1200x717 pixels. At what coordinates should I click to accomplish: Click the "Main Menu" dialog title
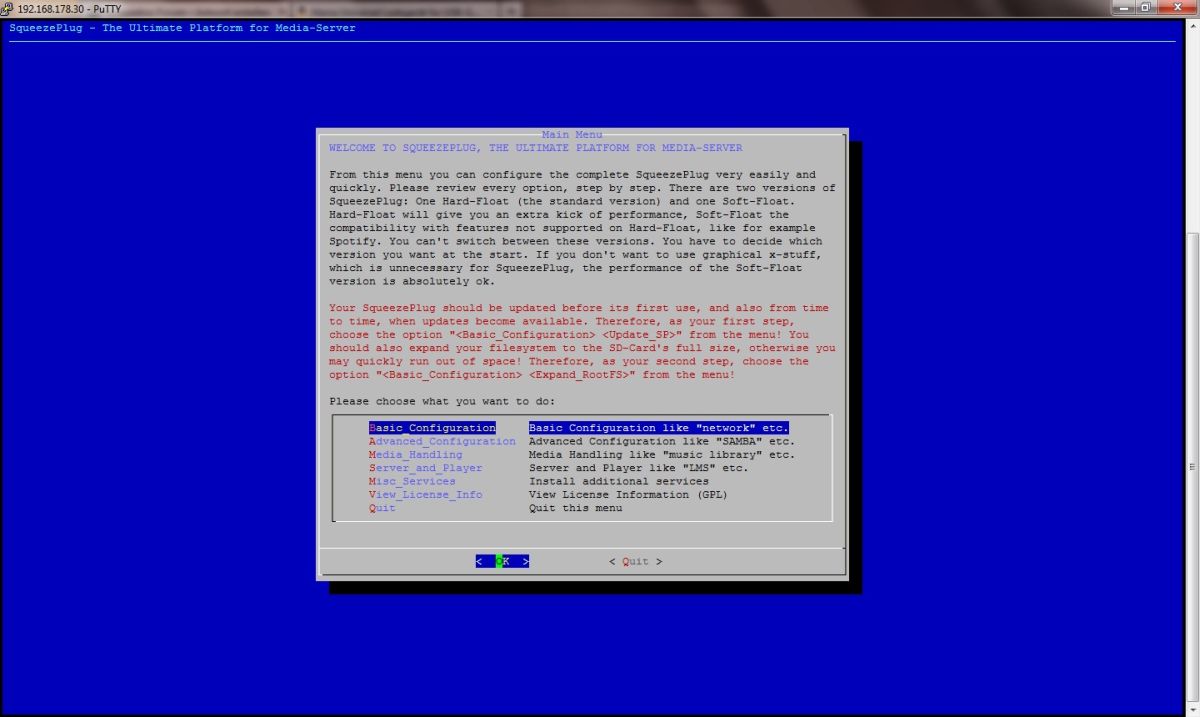pos(572,134)
